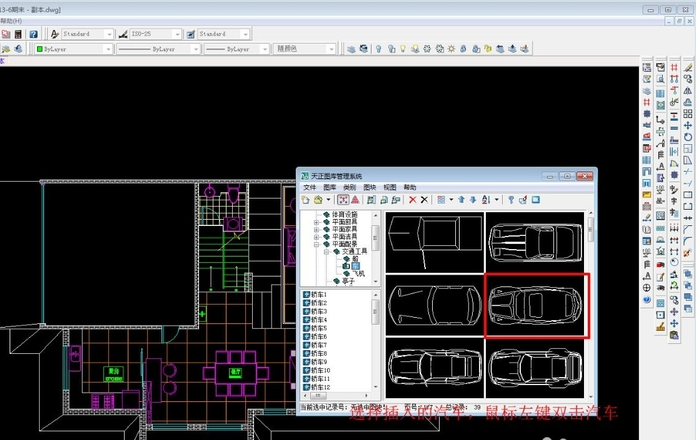Image resolution: width=696 pixels, height=440 pixels.
Task: Open the 类别 menu in library manager
Action: click(350, 187)
